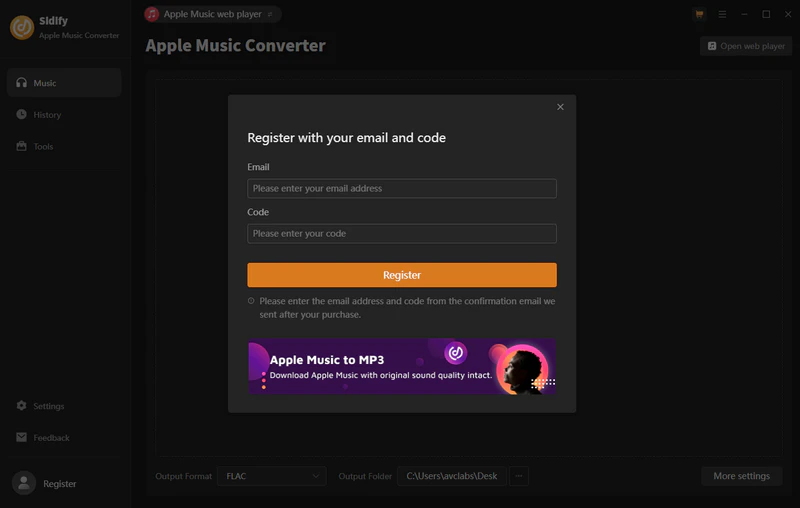800x508 pixels.
Task: Click the envelope Feedback icon
Action: 21,437
